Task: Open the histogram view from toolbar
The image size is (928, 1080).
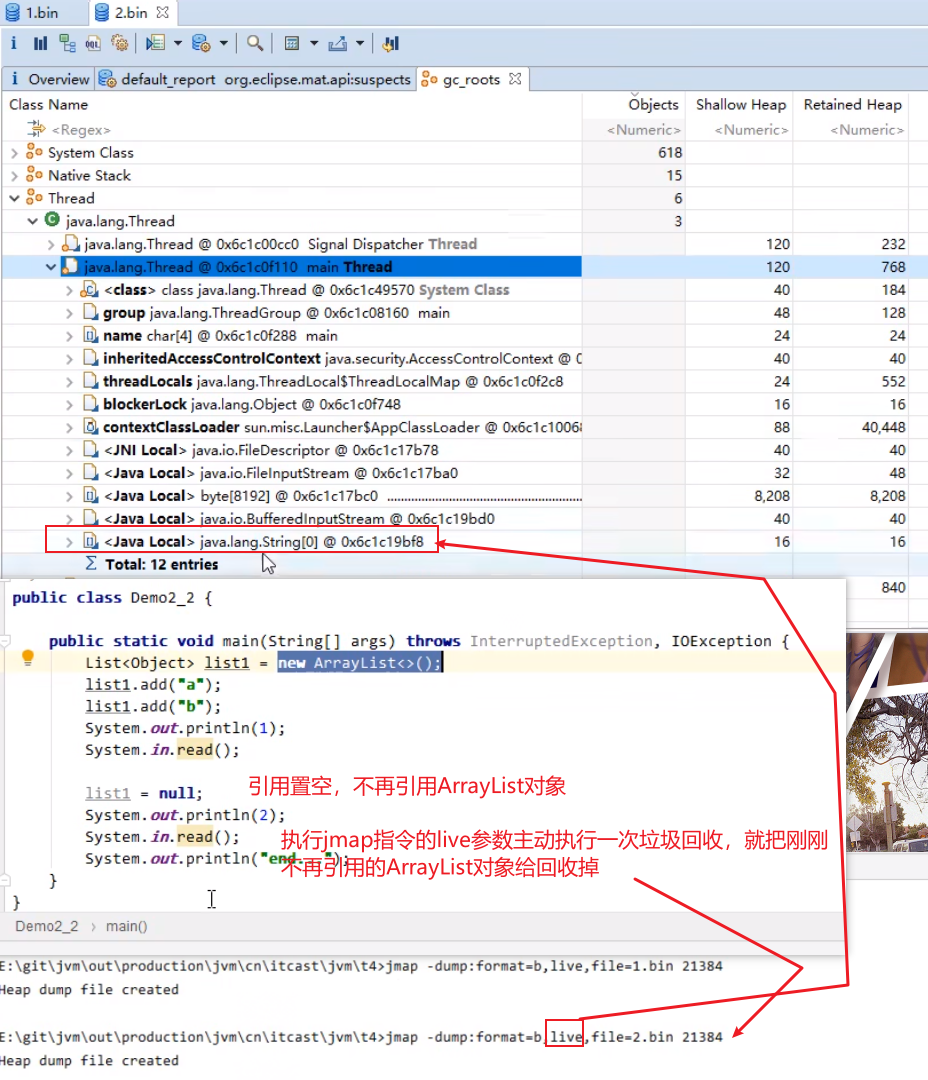Action: tap(41, 43)
